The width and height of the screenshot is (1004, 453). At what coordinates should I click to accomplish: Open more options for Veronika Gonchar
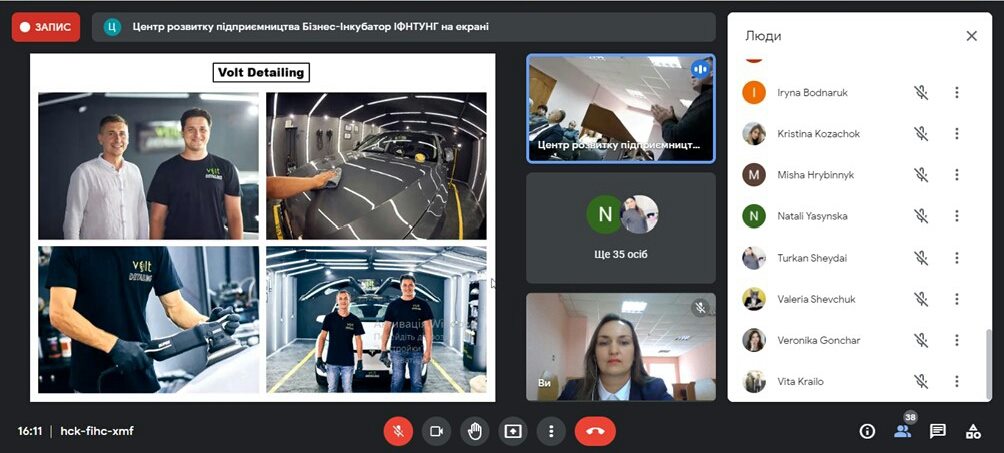(x=957, y=340)
